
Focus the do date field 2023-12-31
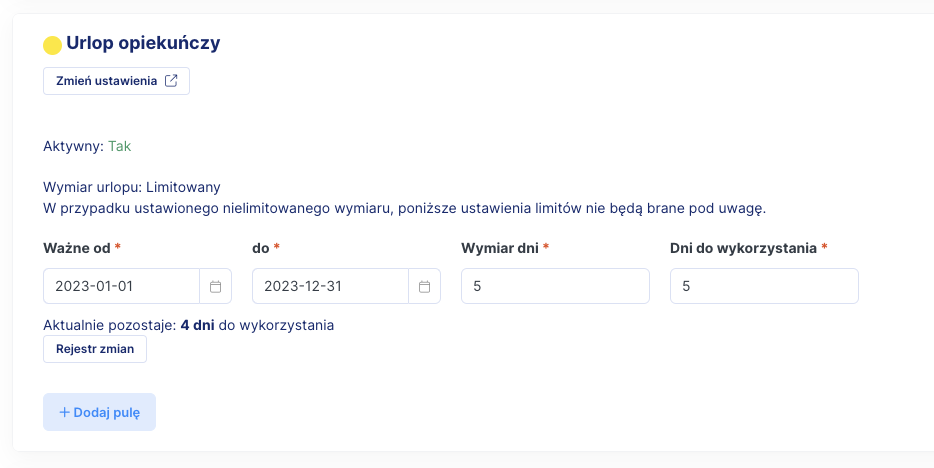330,286
